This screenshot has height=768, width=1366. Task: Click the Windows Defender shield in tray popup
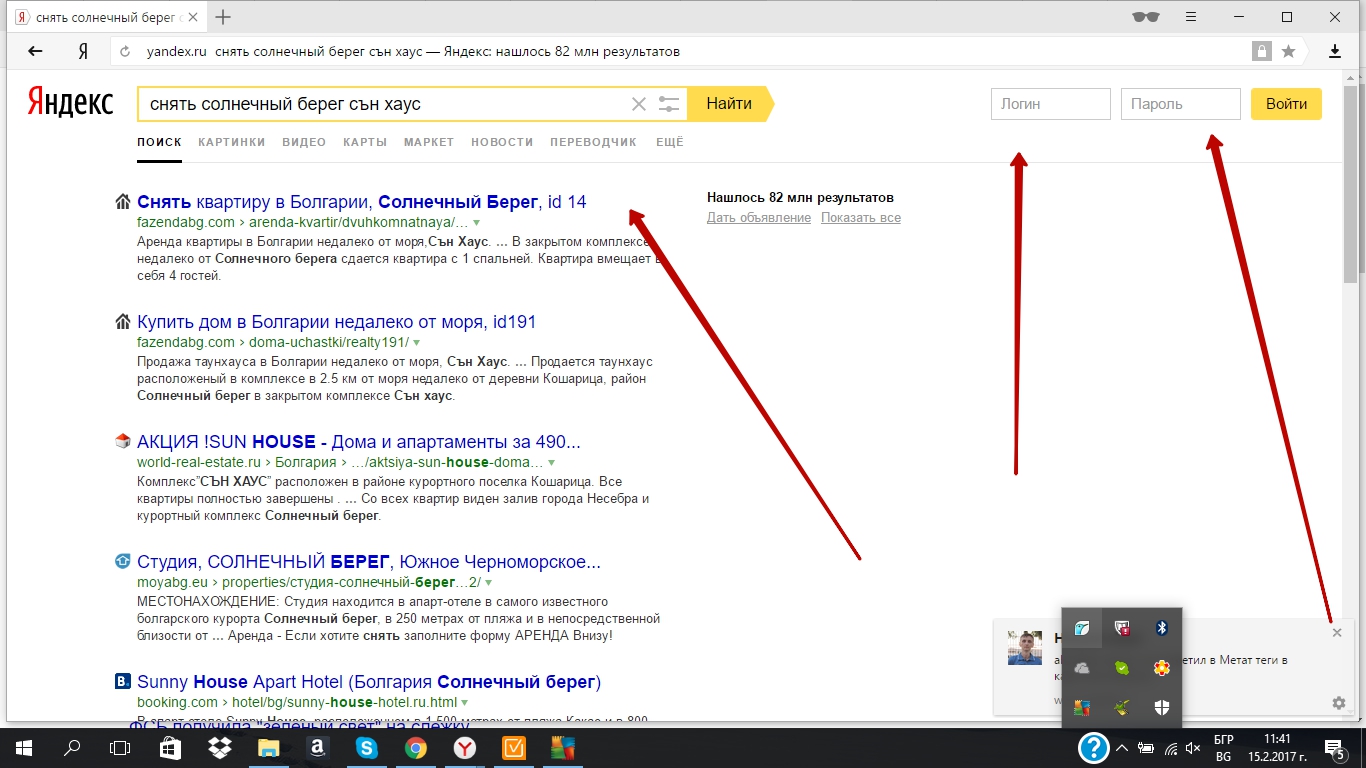1162,708
